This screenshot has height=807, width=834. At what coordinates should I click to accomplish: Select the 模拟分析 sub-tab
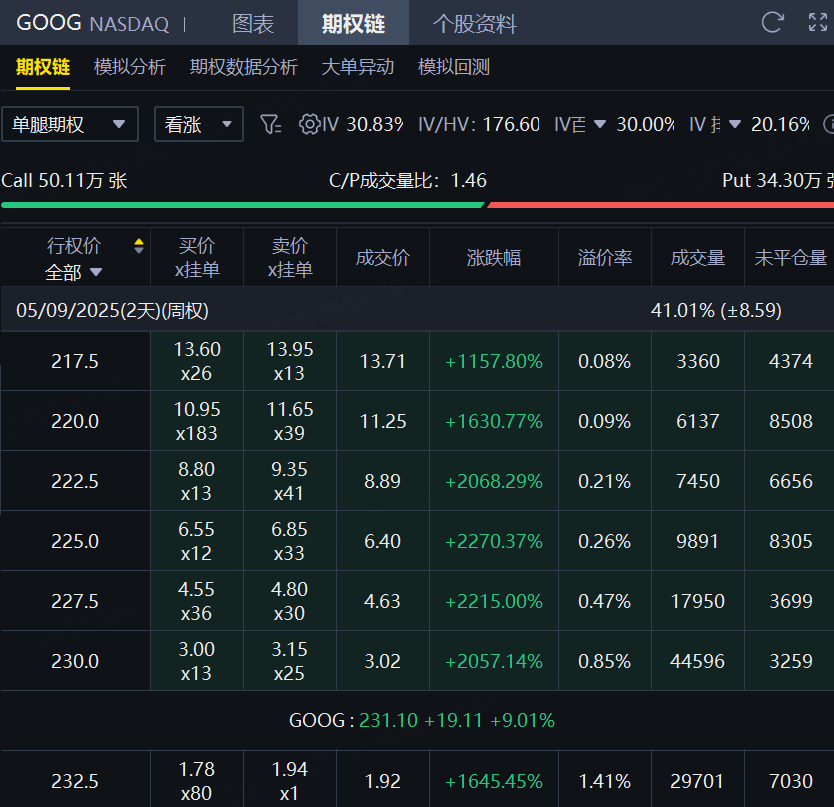pos(130,67)
